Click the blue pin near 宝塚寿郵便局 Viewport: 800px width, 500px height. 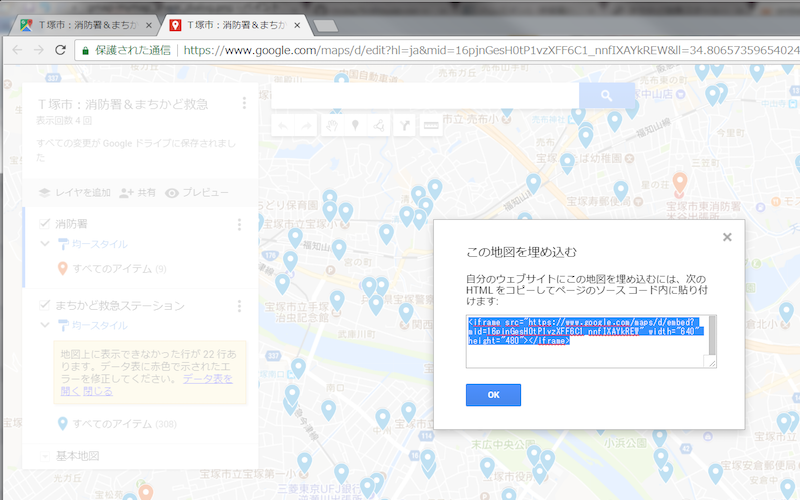(620, 191)
